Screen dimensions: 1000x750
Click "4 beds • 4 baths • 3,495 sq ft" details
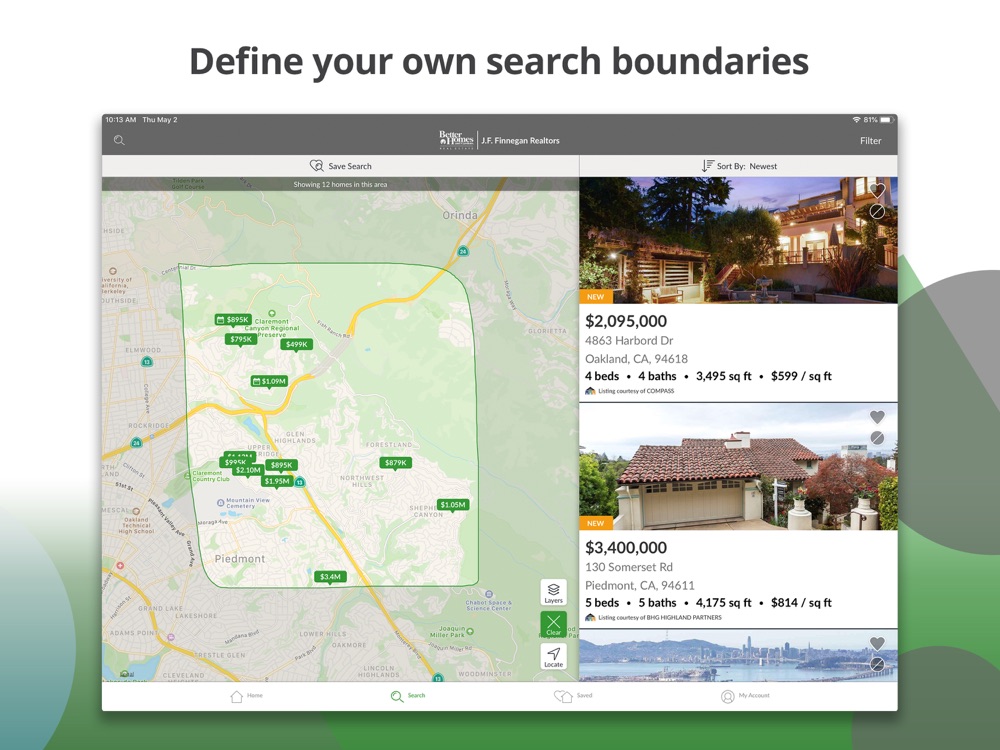pyautogui.click(x=668, y=376)
